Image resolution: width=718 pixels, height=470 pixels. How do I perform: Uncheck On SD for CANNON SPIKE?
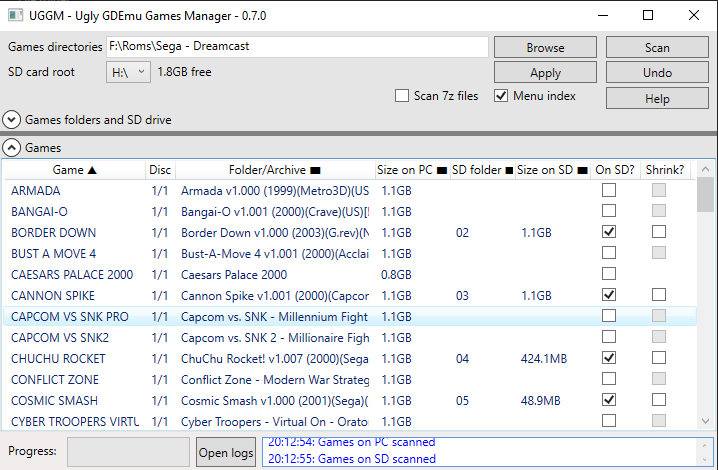[x=609, y=295]
